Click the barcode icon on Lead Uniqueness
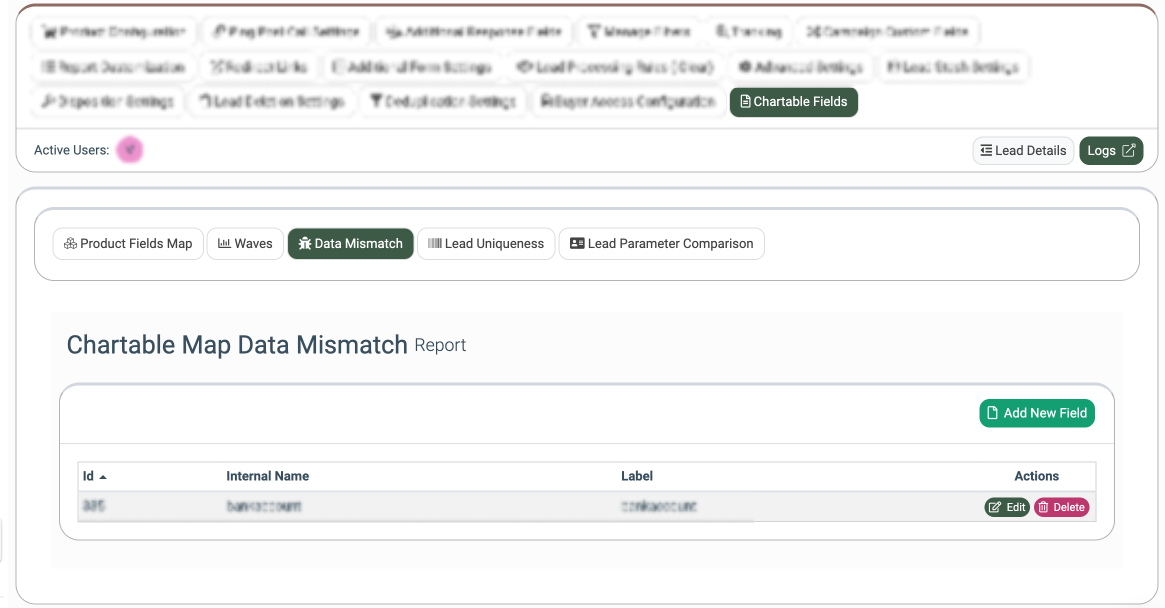Screen dimensions: 1165x608 (x=435, y=244)
